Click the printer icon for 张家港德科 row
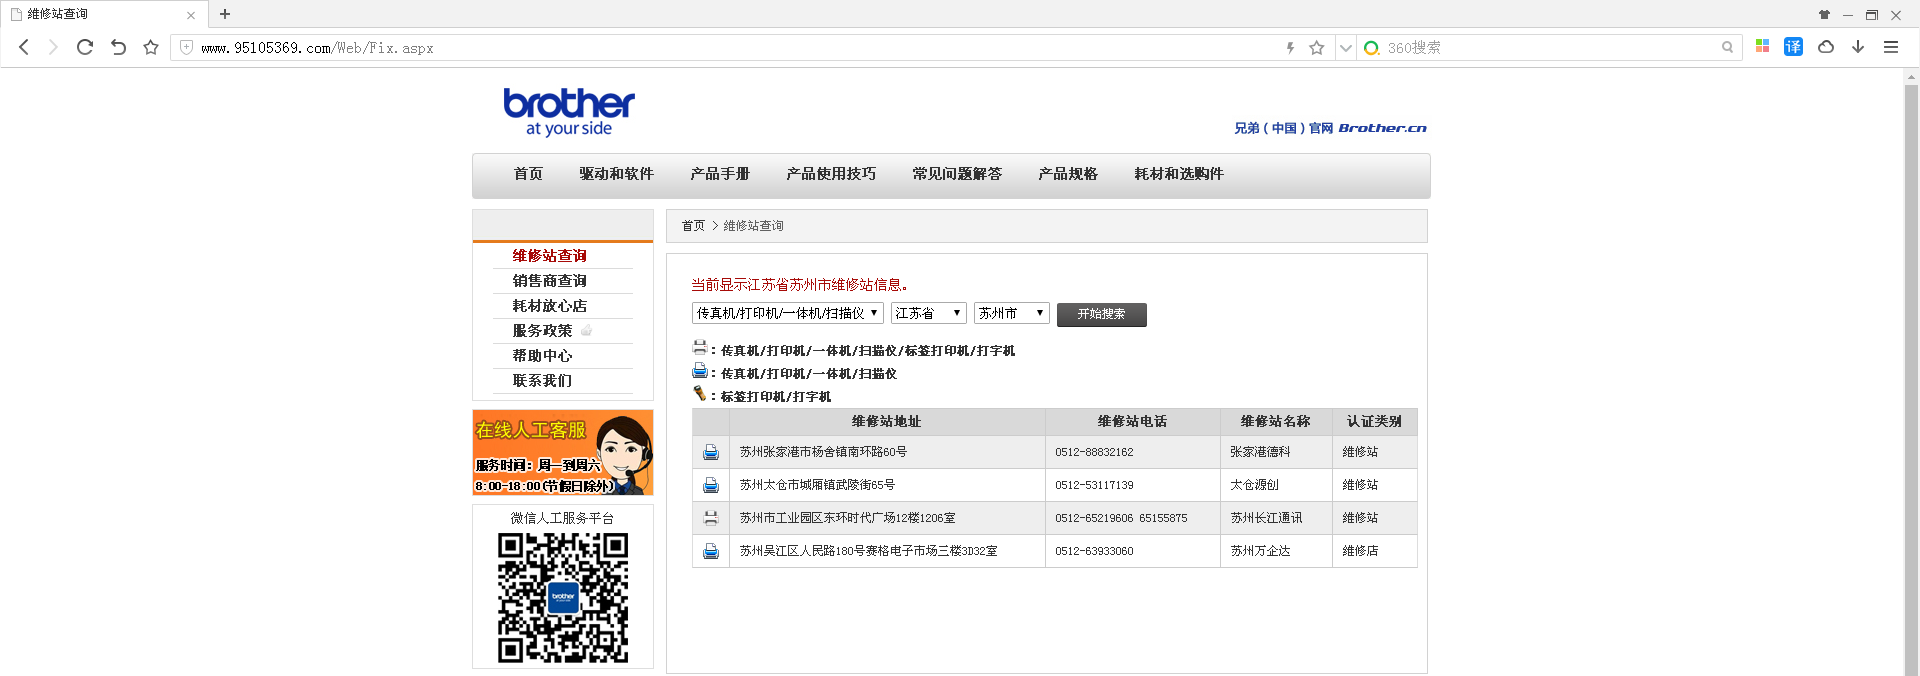 click(x=711, y=452)
